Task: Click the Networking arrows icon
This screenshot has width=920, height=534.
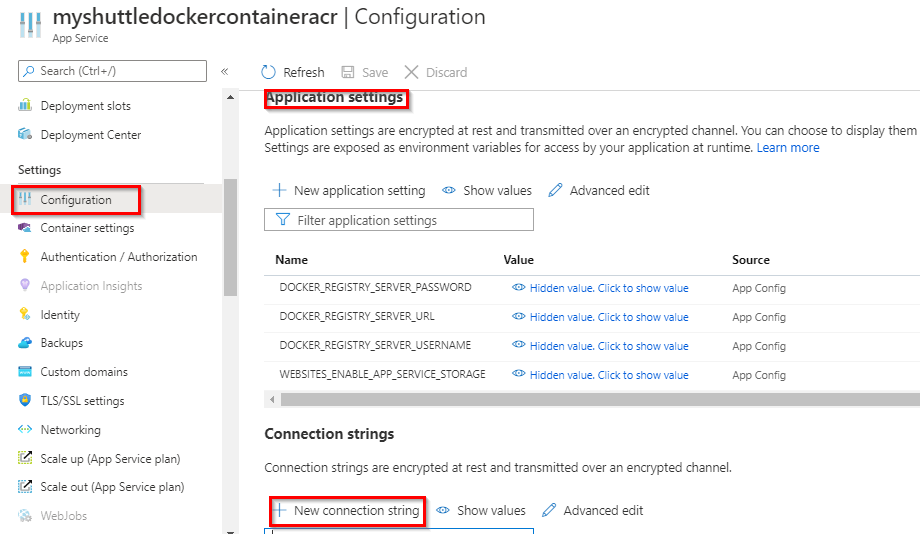Action: click(x=25, y=429)
